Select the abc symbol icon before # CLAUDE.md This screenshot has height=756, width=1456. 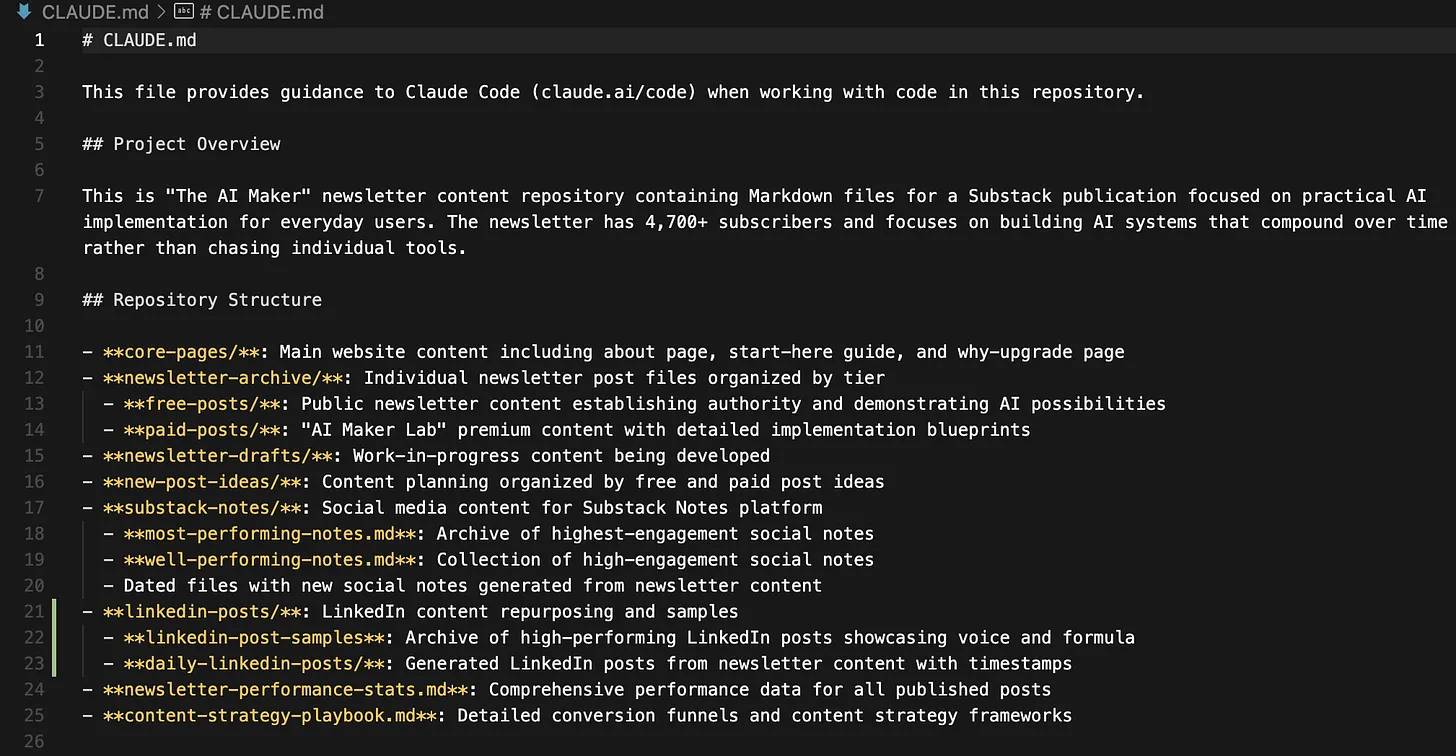tap(183, 12)
